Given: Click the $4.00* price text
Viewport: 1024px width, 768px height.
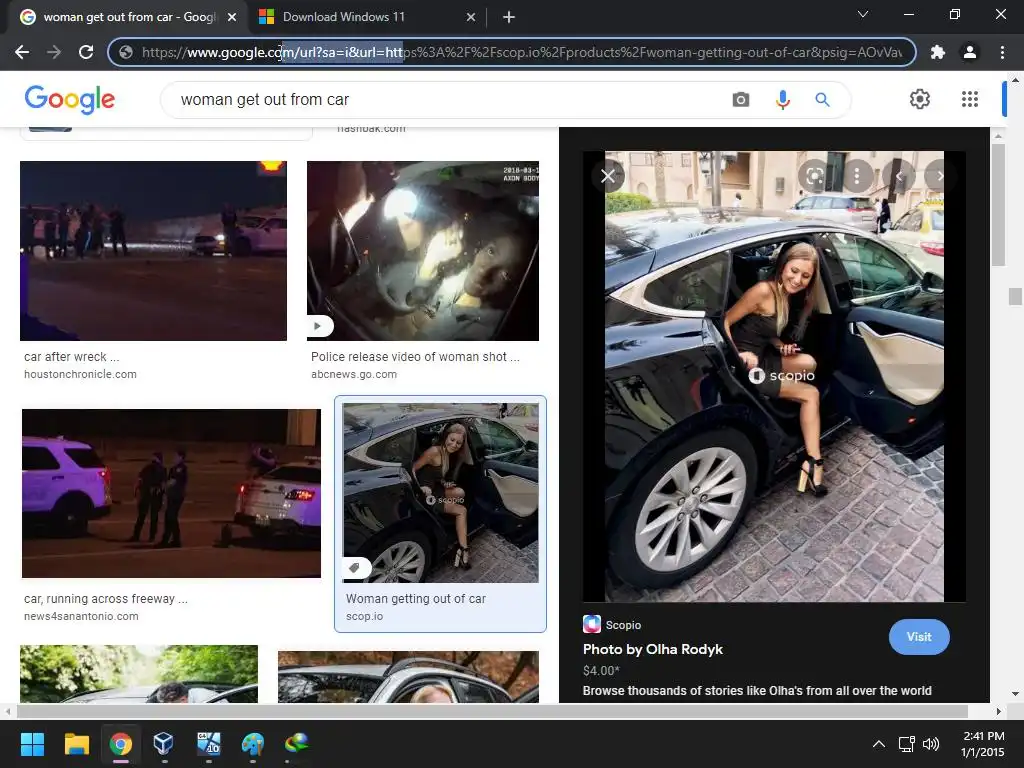Looking at the screenshot, I should 601,671.
